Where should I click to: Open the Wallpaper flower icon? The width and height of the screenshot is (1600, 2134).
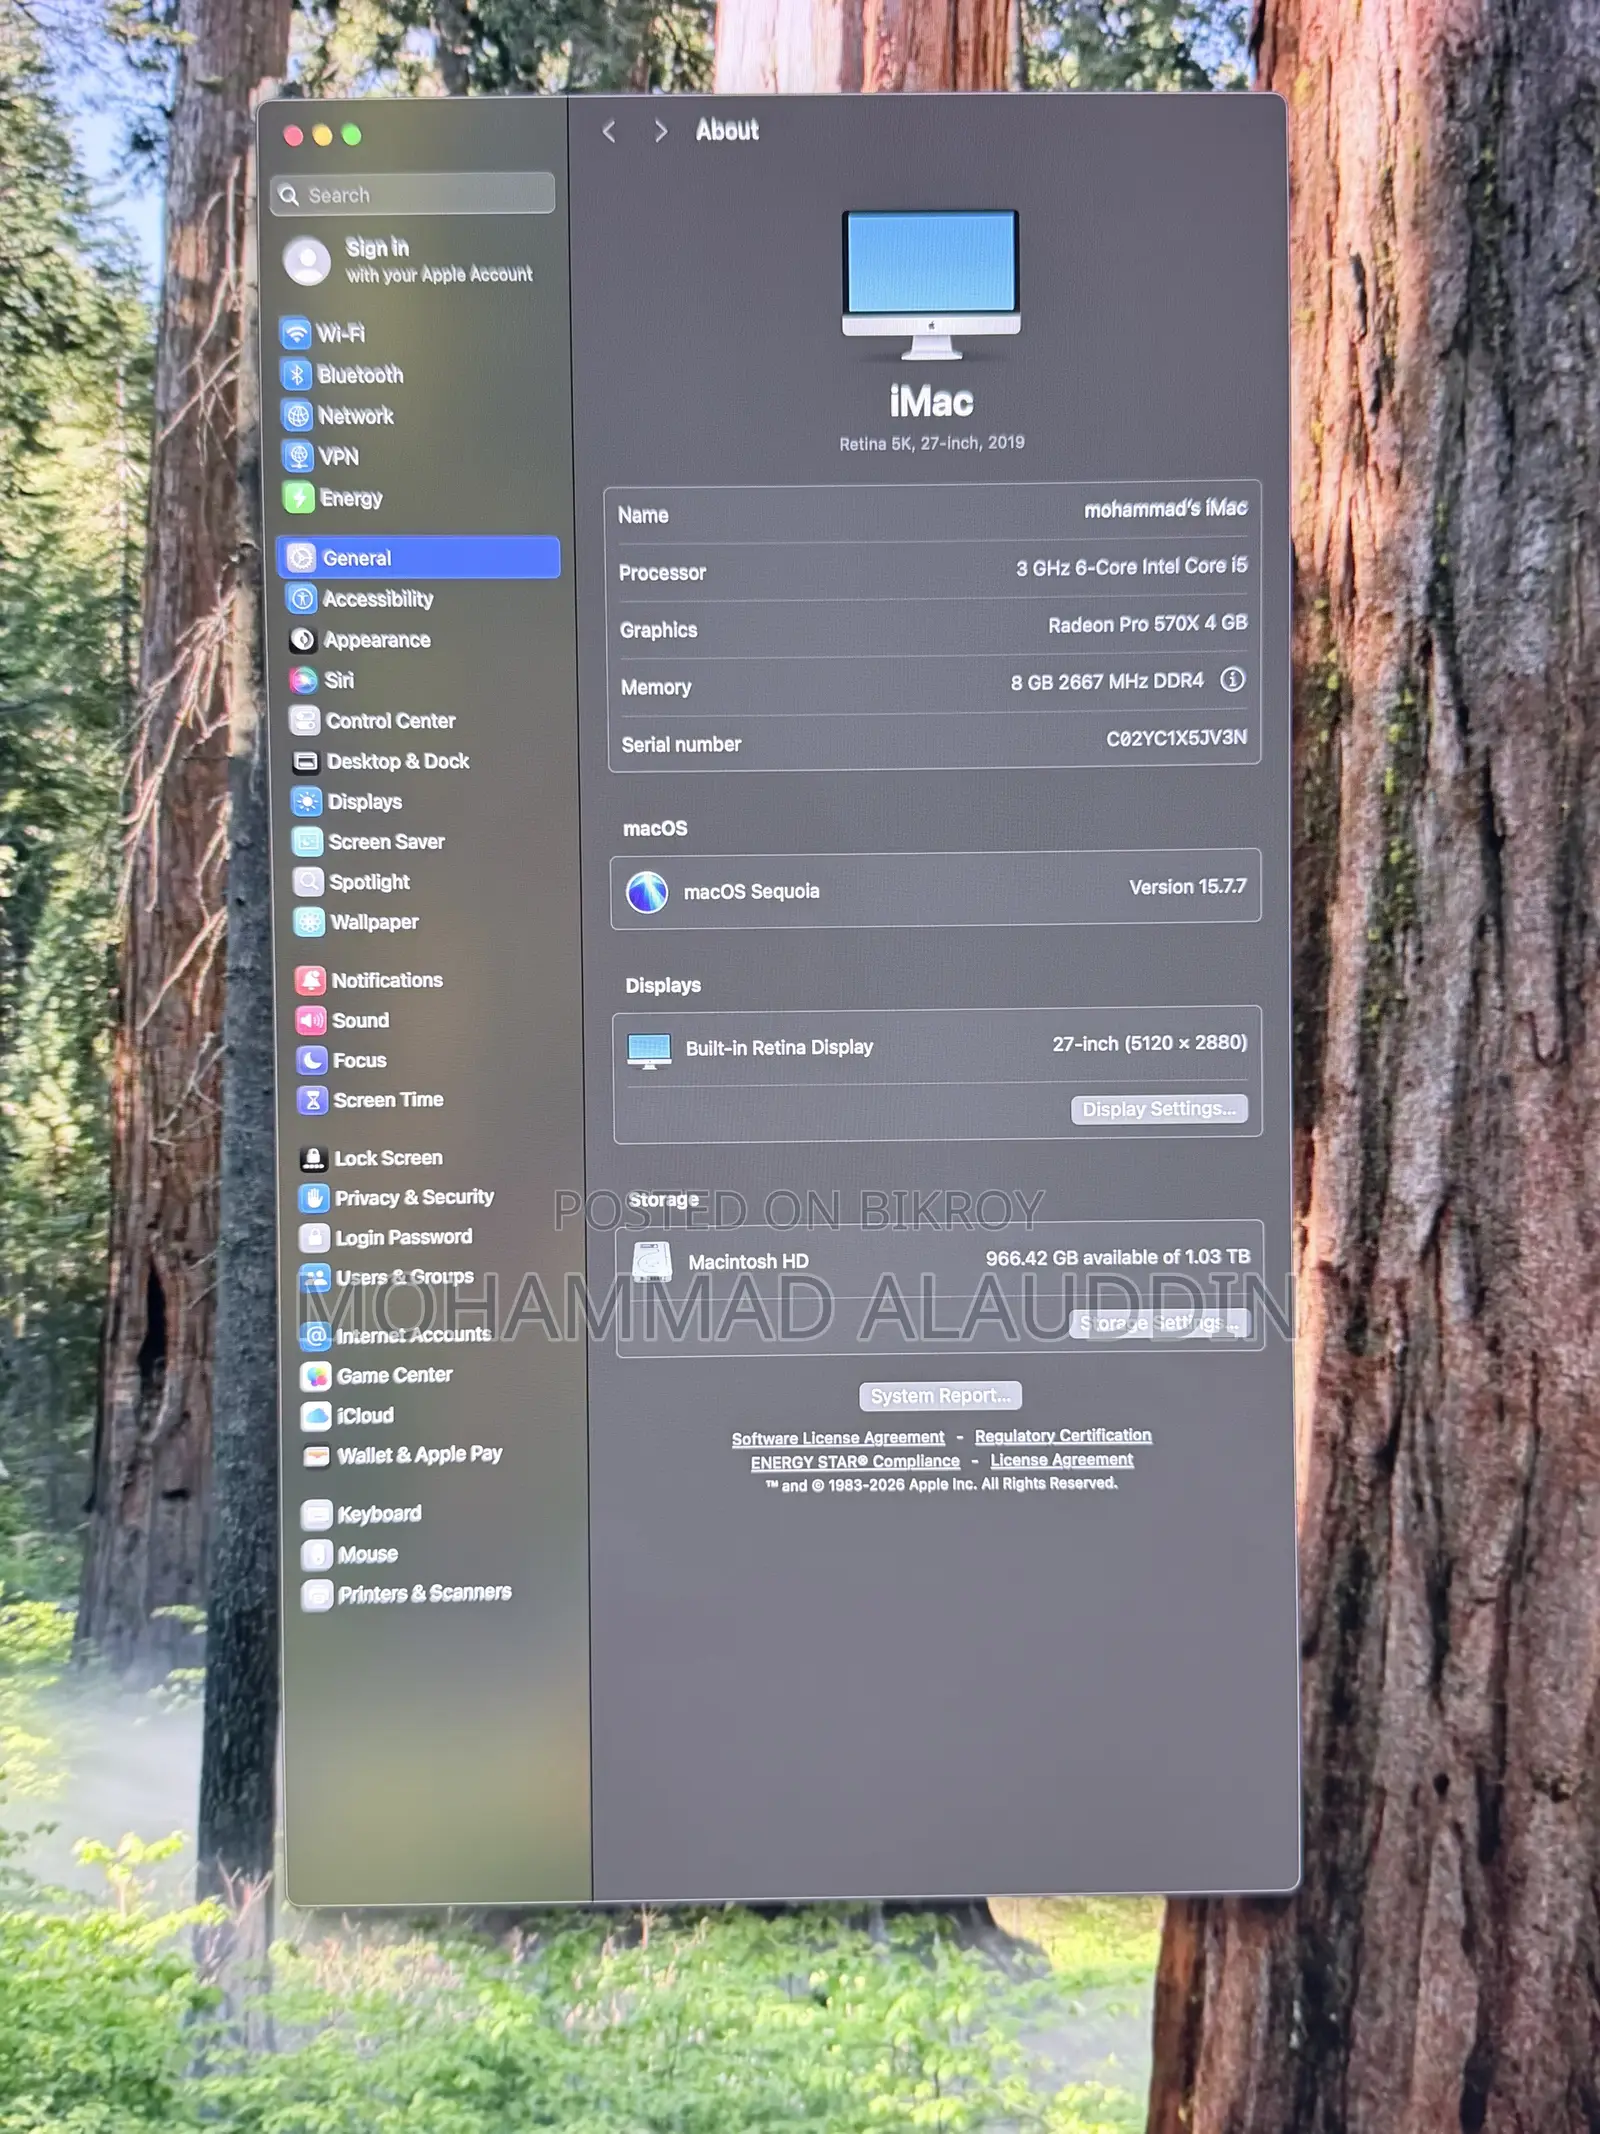coord(310,921)
